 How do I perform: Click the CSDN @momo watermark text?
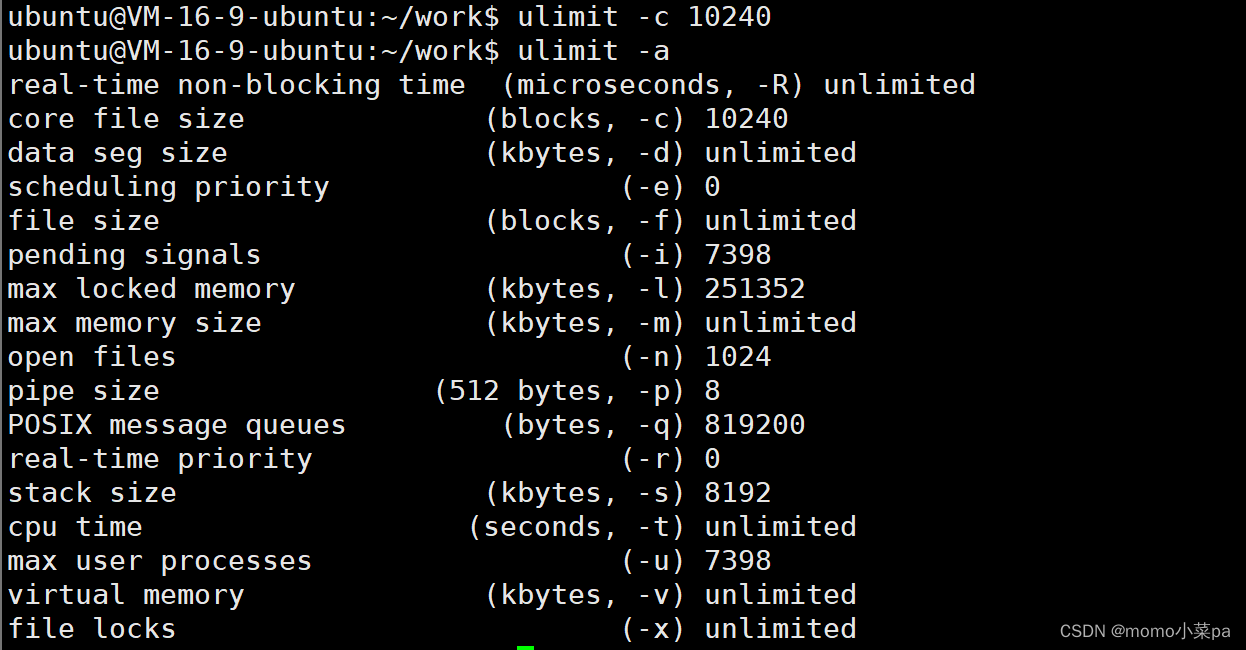1145,631
